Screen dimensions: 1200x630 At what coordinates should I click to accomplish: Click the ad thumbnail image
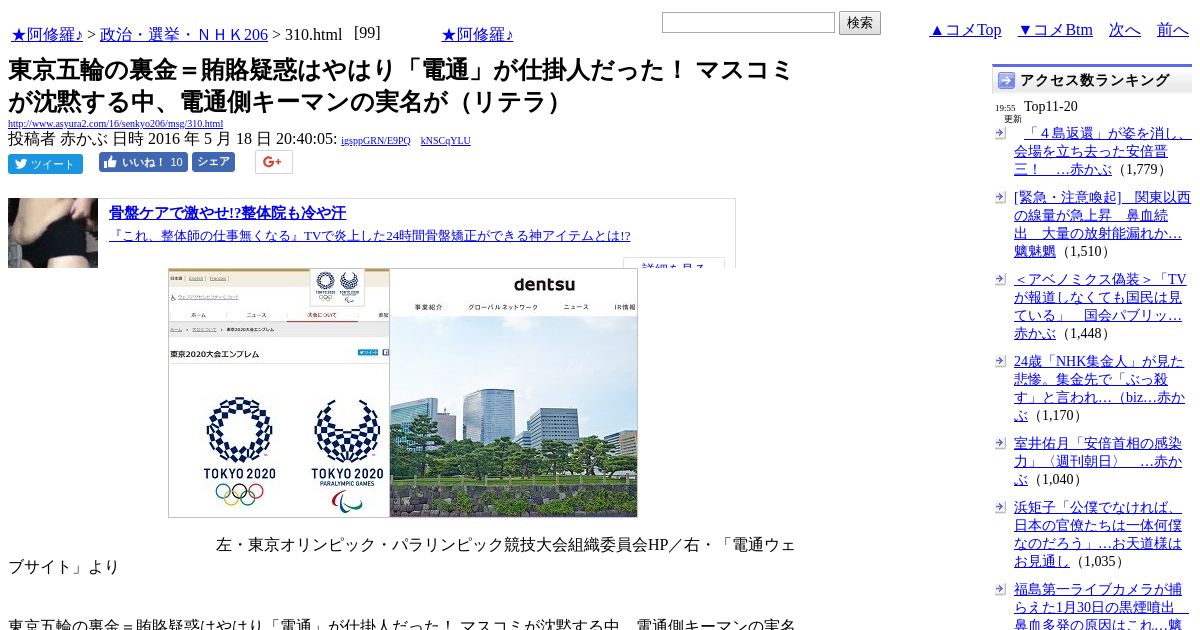(x=53, y=233)
